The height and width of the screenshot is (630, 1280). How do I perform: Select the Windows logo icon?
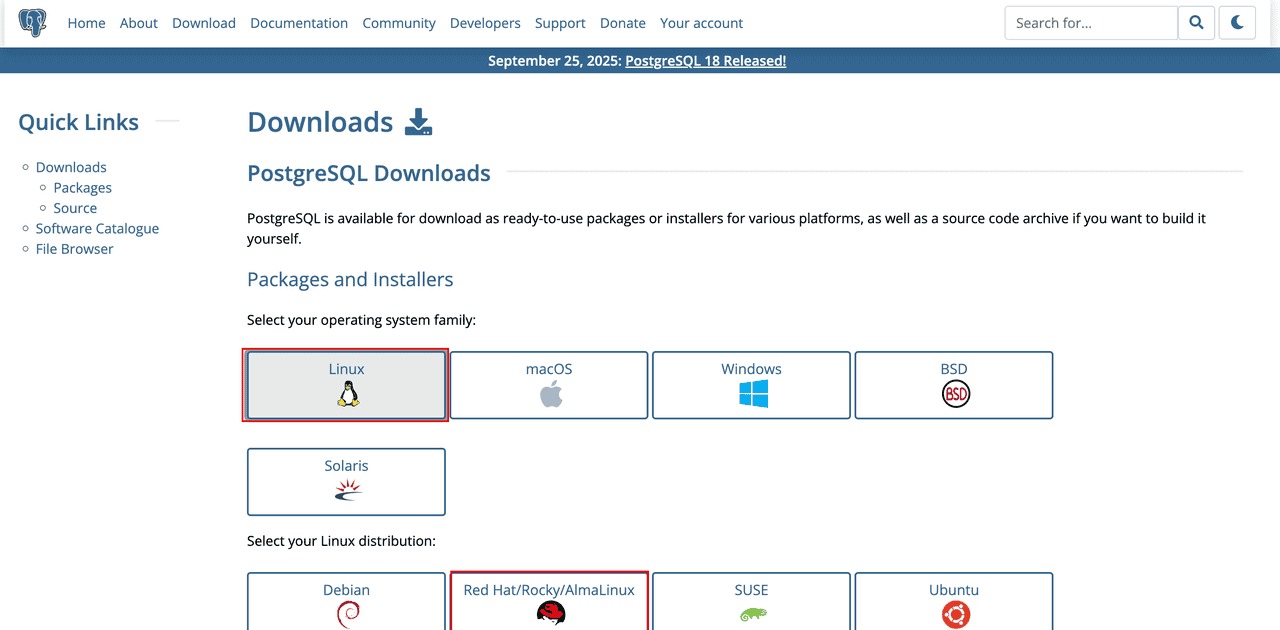pos(751,392)
